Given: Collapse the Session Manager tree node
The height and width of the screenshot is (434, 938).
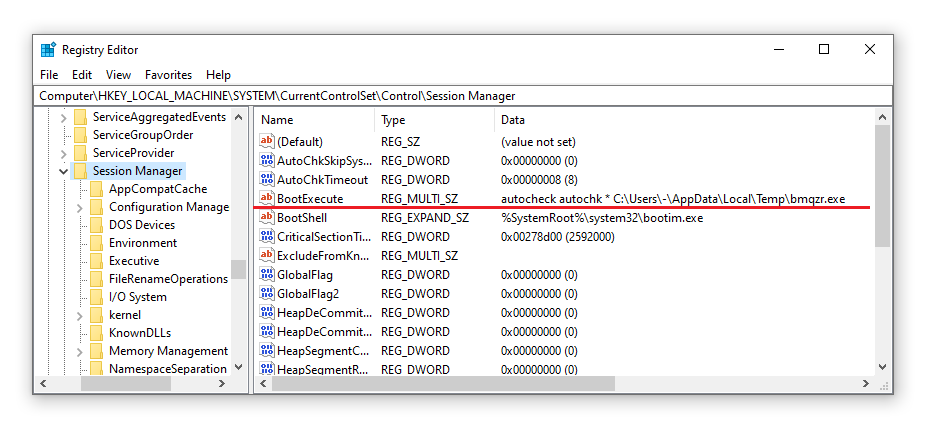Looking at the screenshot, I should pyautogui.click(x=63, y=172).
